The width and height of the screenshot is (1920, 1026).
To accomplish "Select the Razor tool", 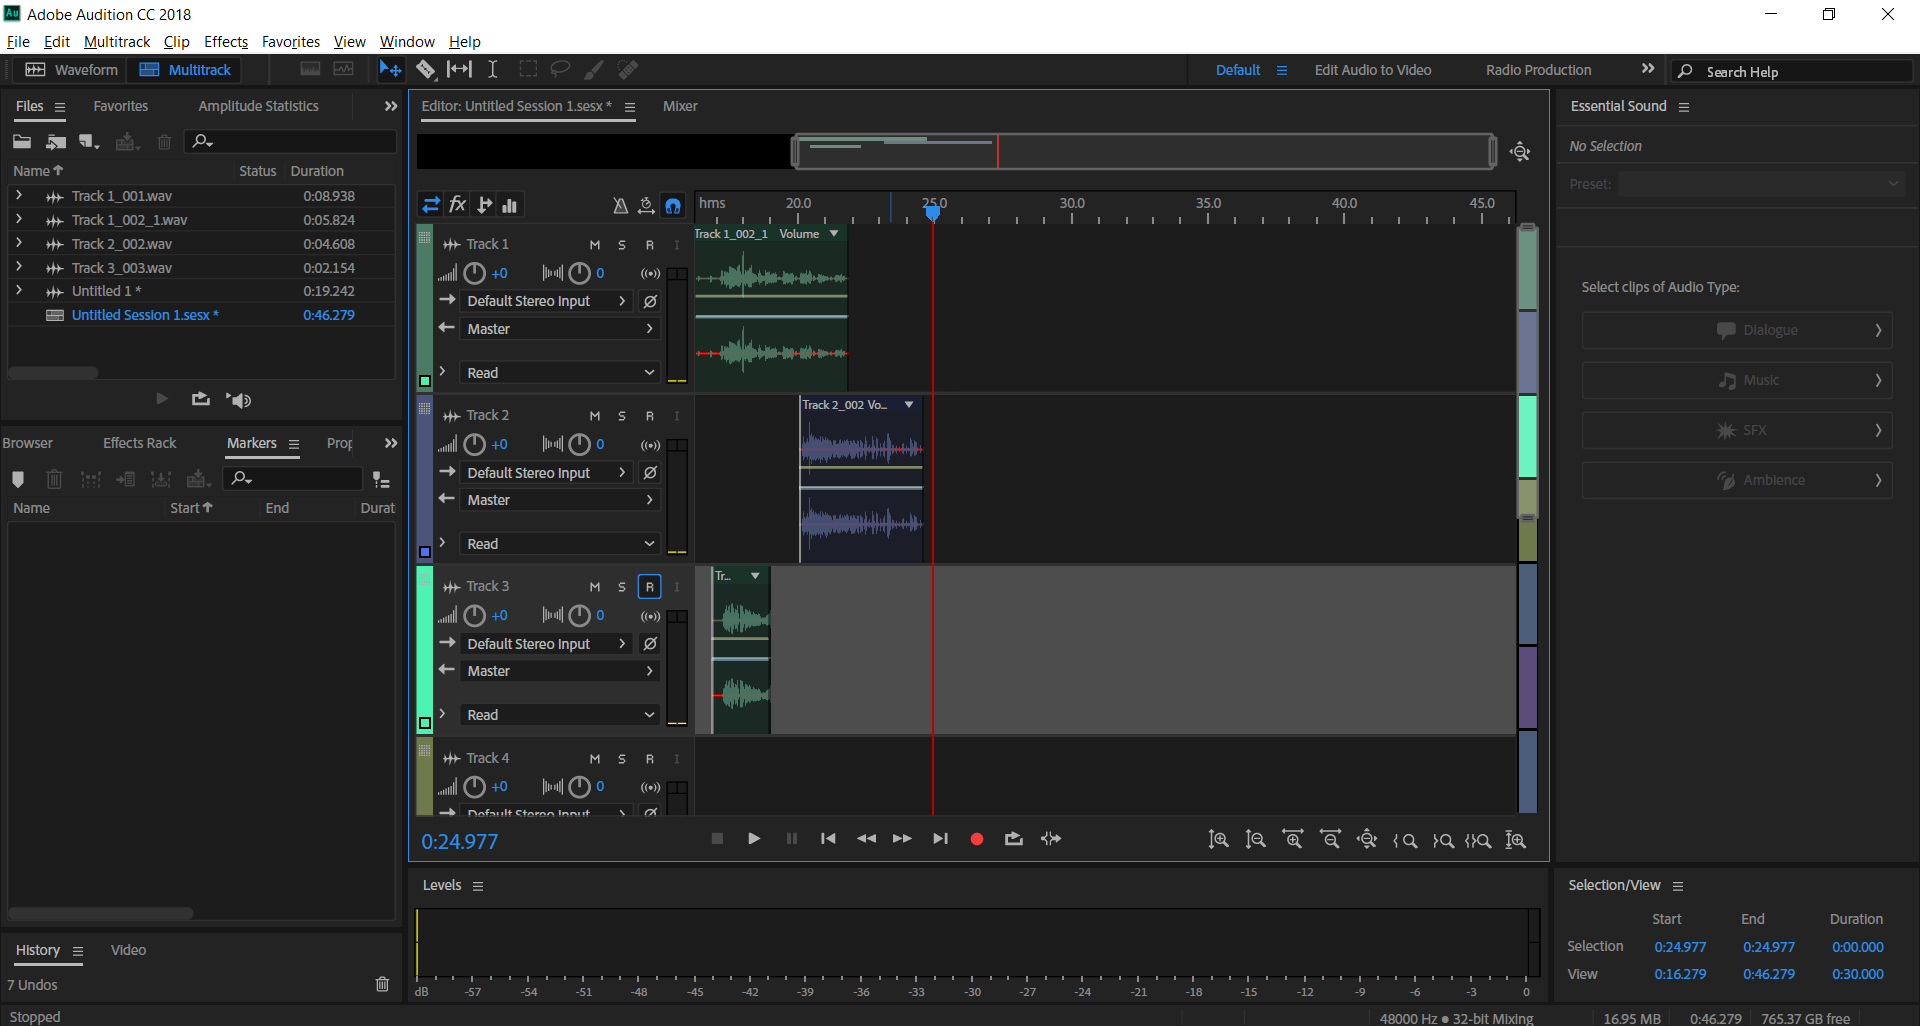I will tap(427, 69).
